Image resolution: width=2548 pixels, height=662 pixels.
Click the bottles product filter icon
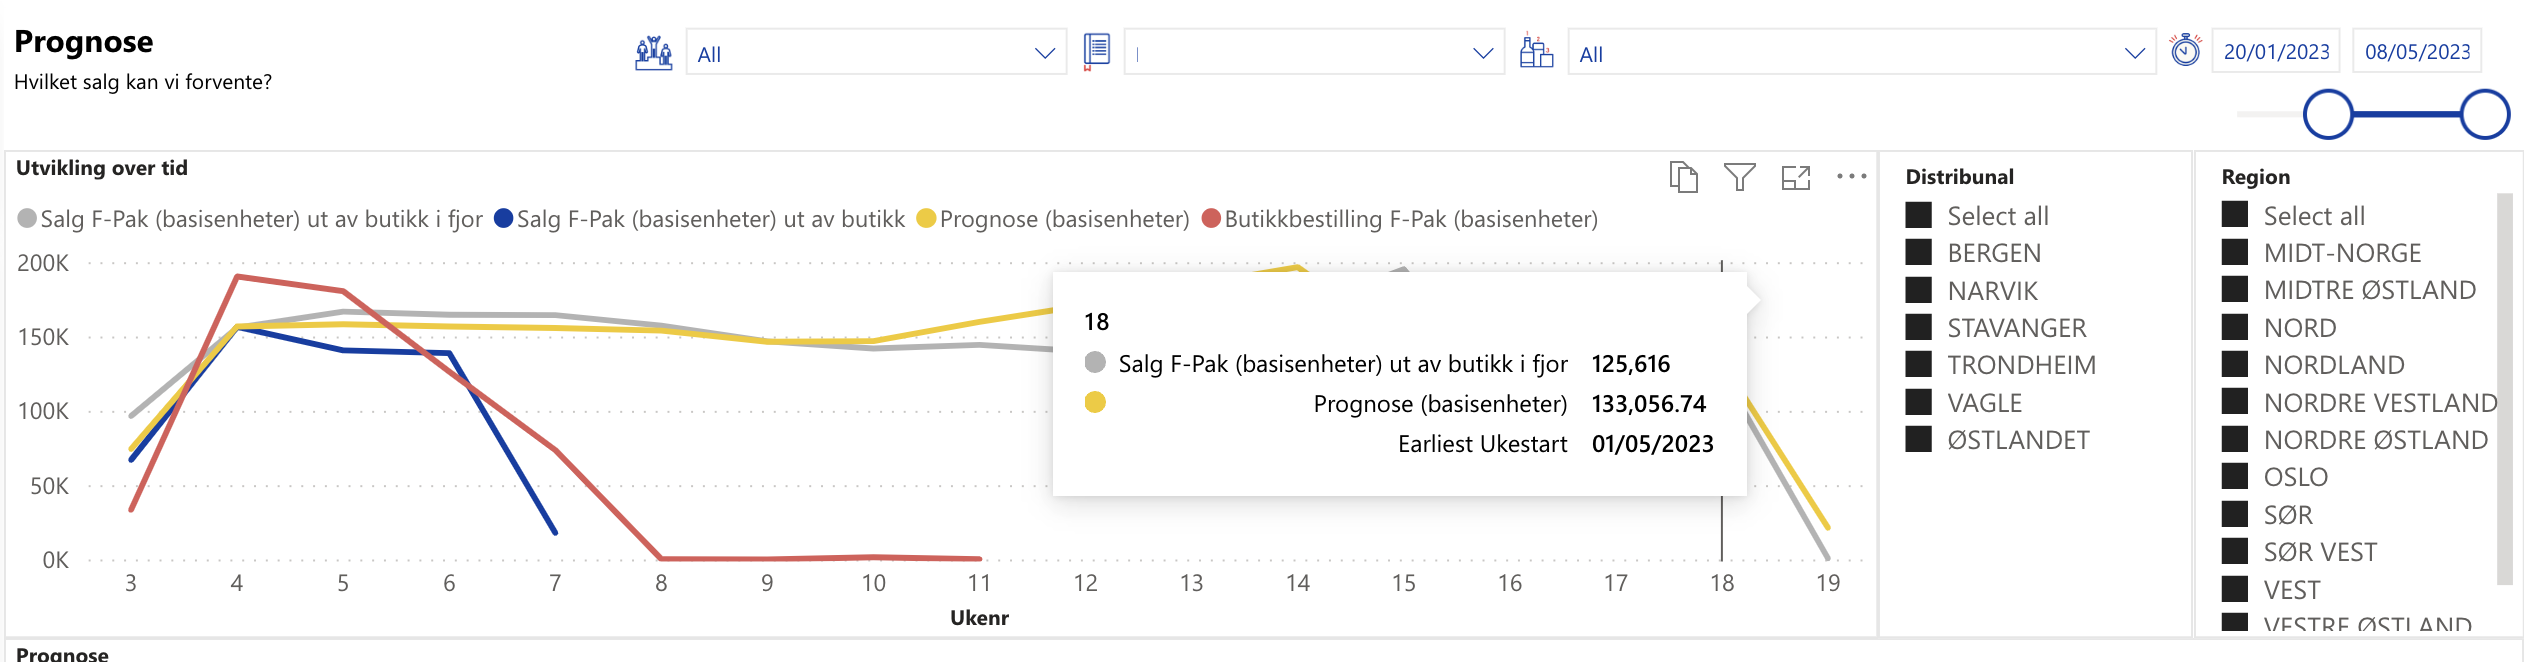point(1536,52)
